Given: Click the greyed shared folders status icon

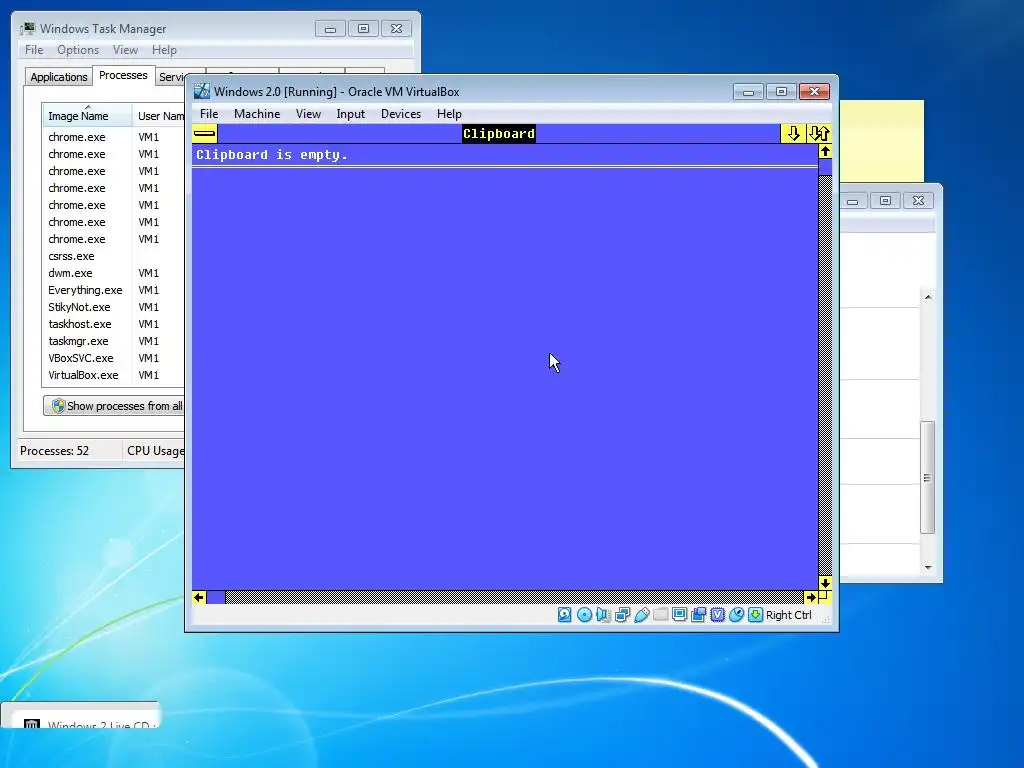Looking at the screenshot, I should tap(661, 615).
